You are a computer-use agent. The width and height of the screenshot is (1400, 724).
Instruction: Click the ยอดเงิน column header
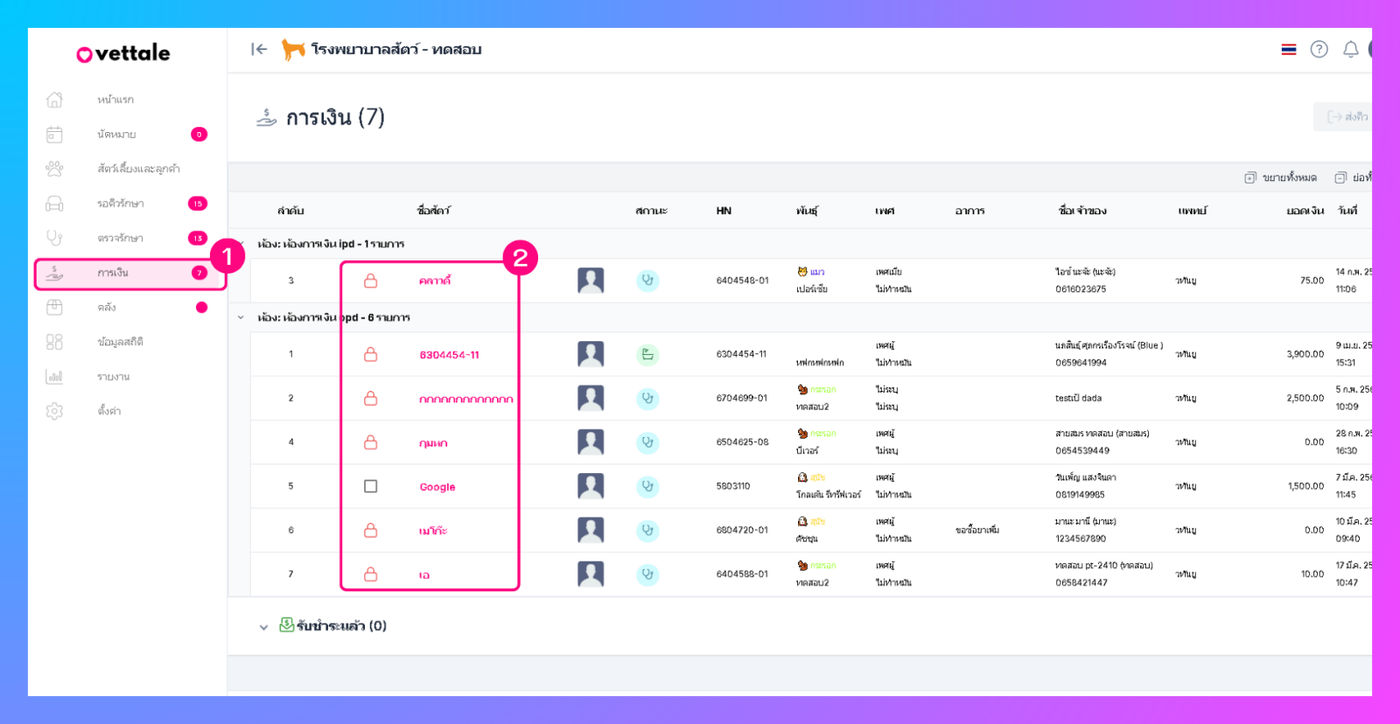coord(1305,211)
